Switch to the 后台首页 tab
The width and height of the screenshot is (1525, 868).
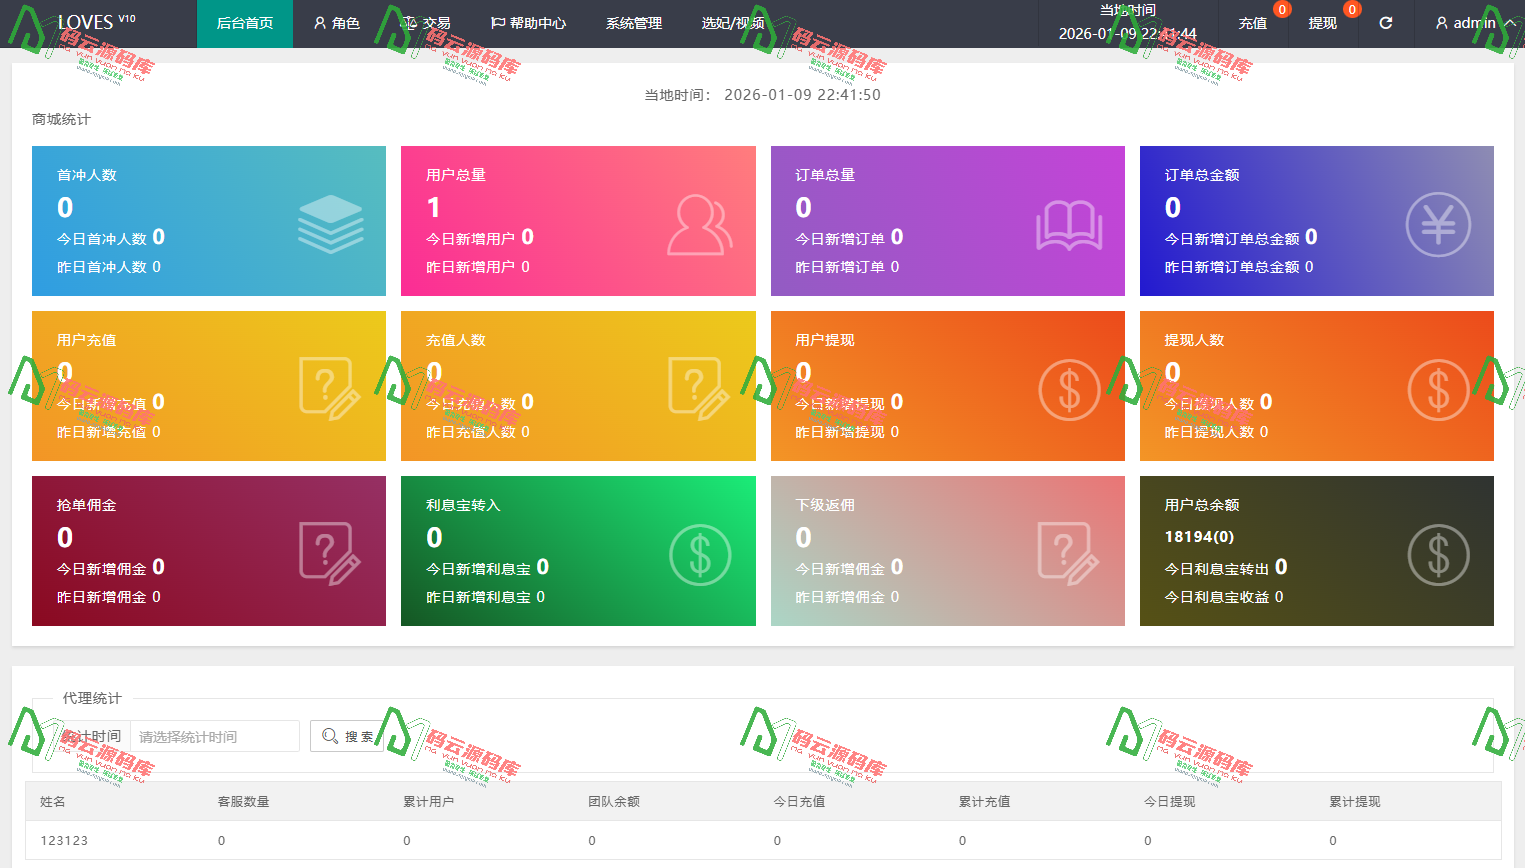[244, 22]
